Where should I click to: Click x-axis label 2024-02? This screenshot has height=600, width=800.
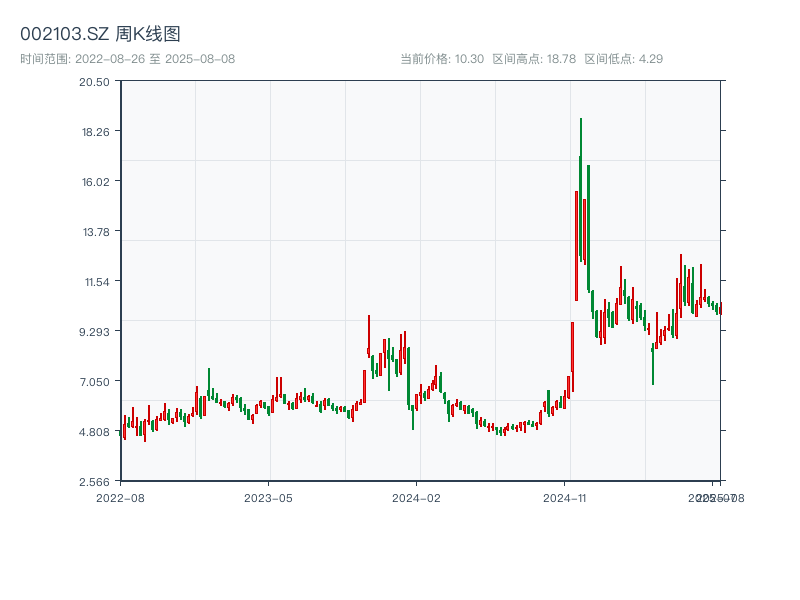pos(416,498)
